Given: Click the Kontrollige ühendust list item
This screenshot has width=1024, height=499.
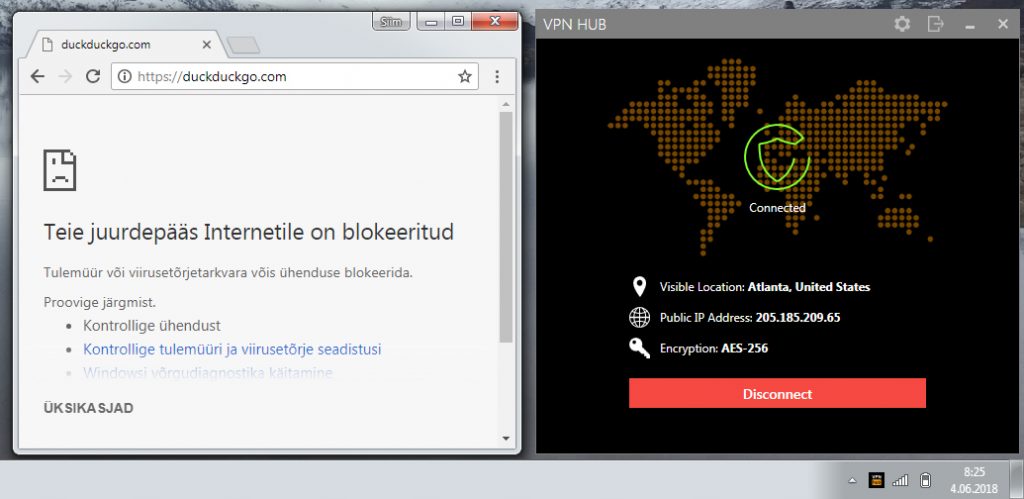Looking at the screenshot, I should pyautogui.click(x=152, y=325).
